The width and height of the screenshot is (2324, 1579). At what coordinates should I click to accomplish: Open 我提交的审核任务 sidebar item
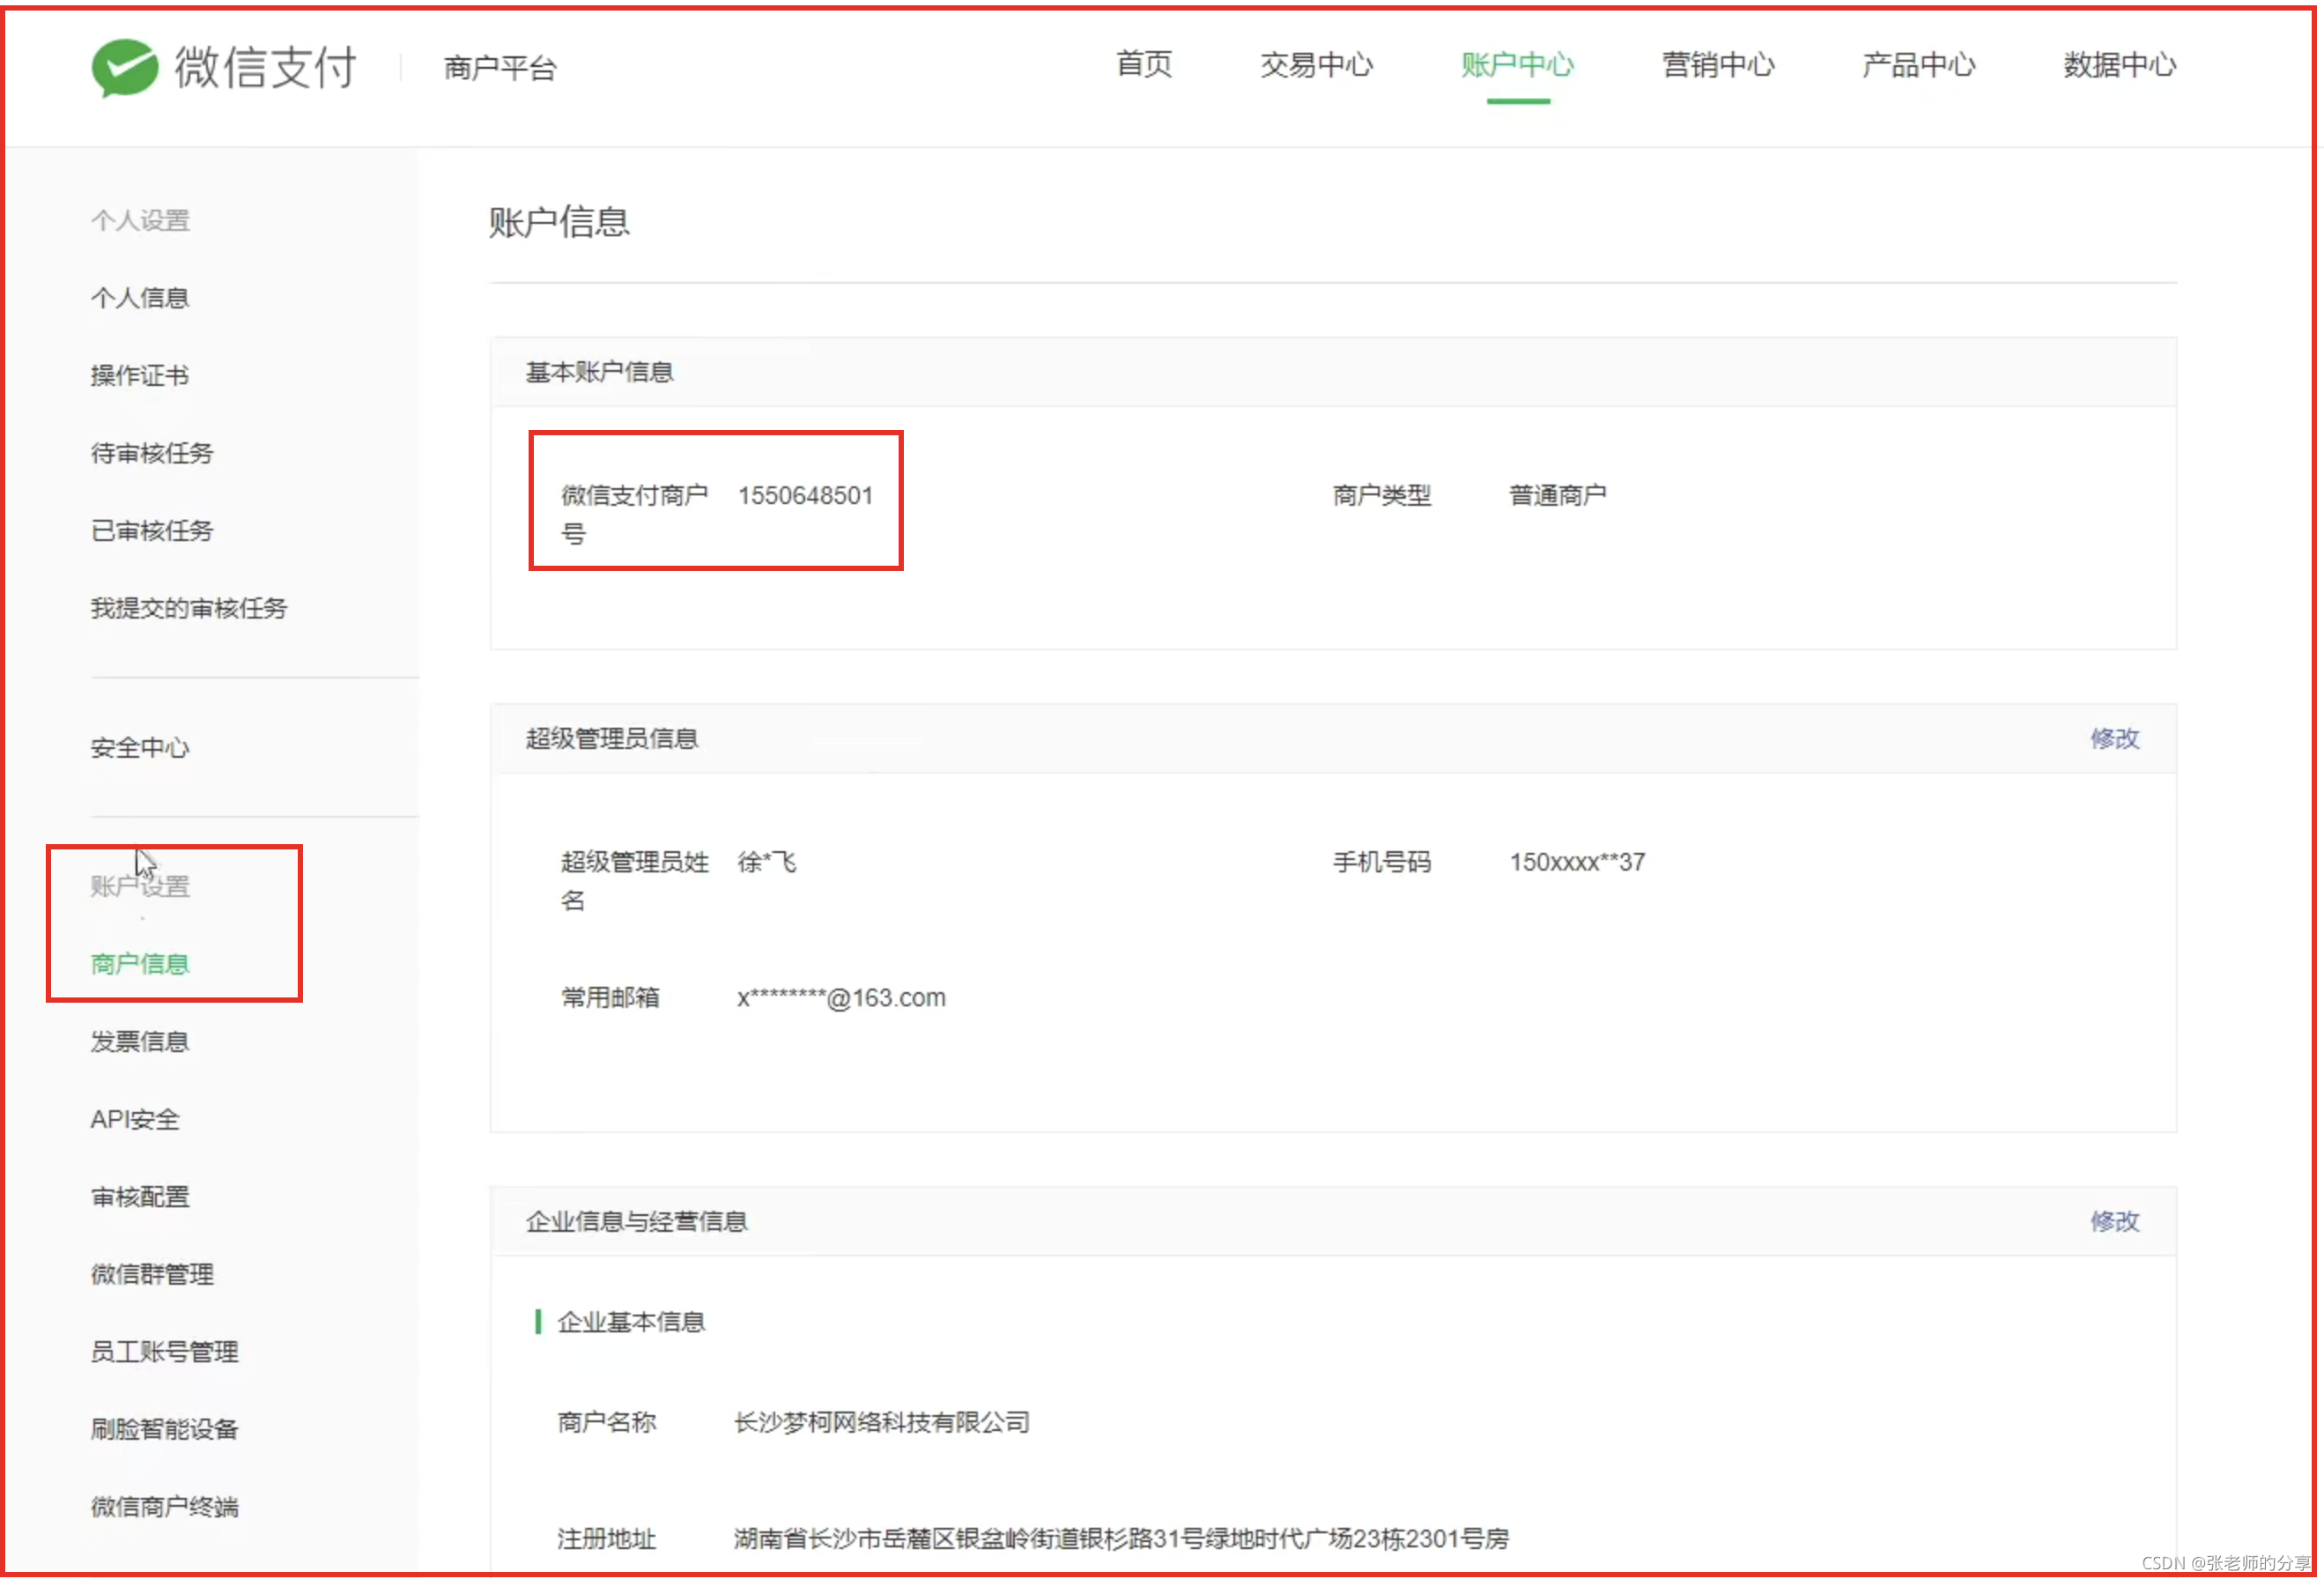click(x=189, y=609)
